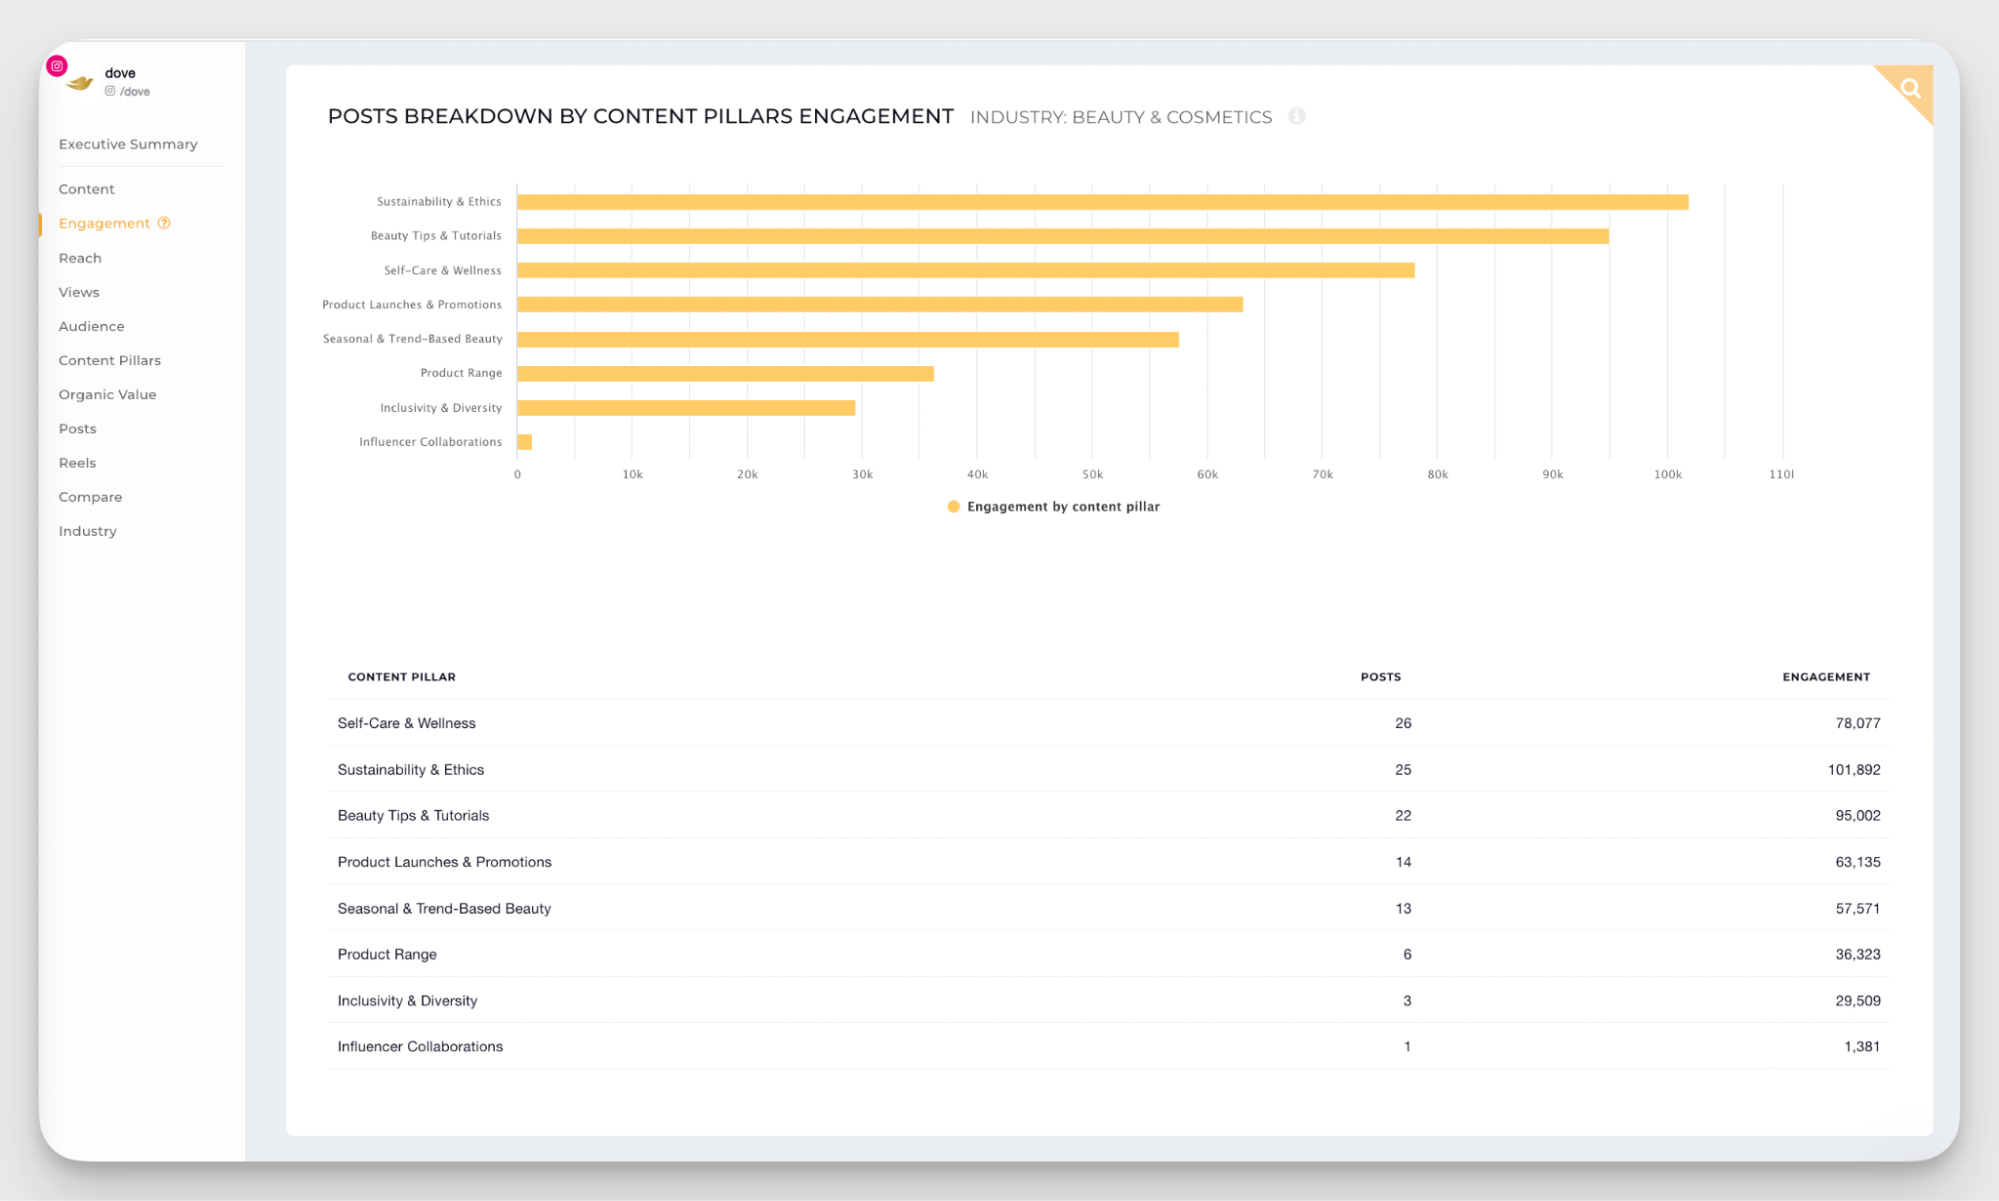Click the orange active-section marker beside Engagement

point(39,223)
